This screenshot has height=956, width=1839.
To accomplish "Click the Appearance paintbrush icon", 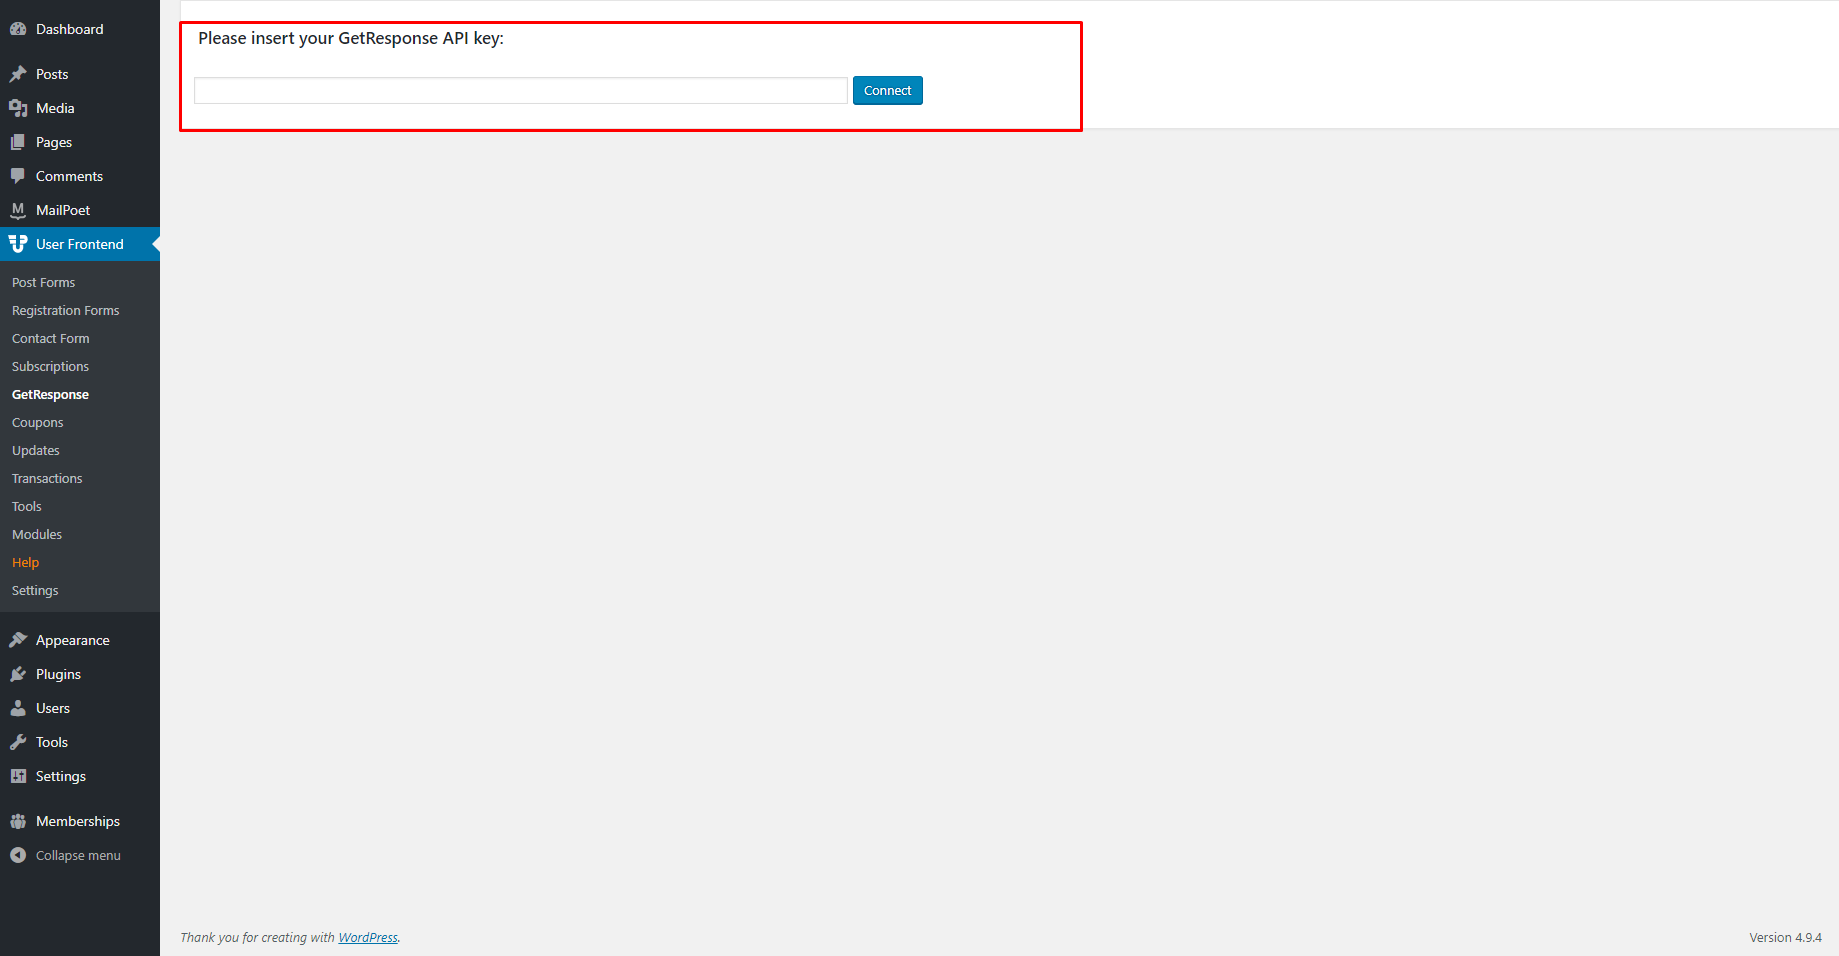I will point(18,640).
